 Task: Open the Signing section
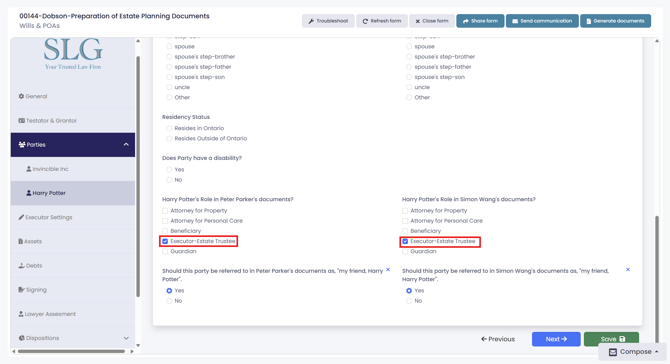click(73, 290)
